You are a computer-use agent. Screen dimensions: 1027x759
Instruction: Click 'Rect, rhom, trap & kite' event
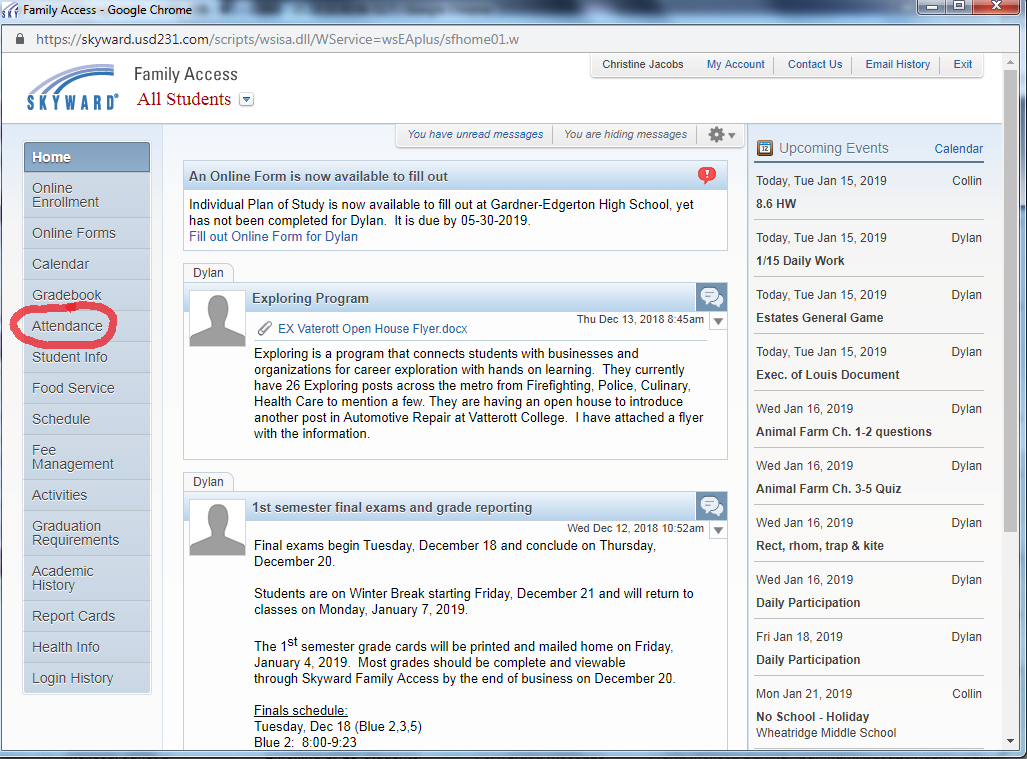(x=819, y=546)
